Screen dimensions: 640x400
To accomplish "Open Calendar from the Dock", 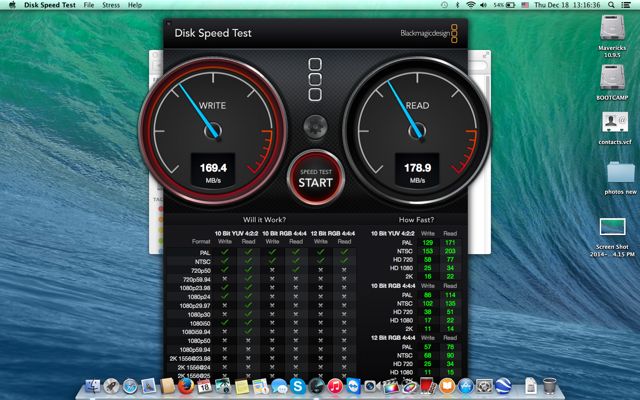I will [204, 386].
